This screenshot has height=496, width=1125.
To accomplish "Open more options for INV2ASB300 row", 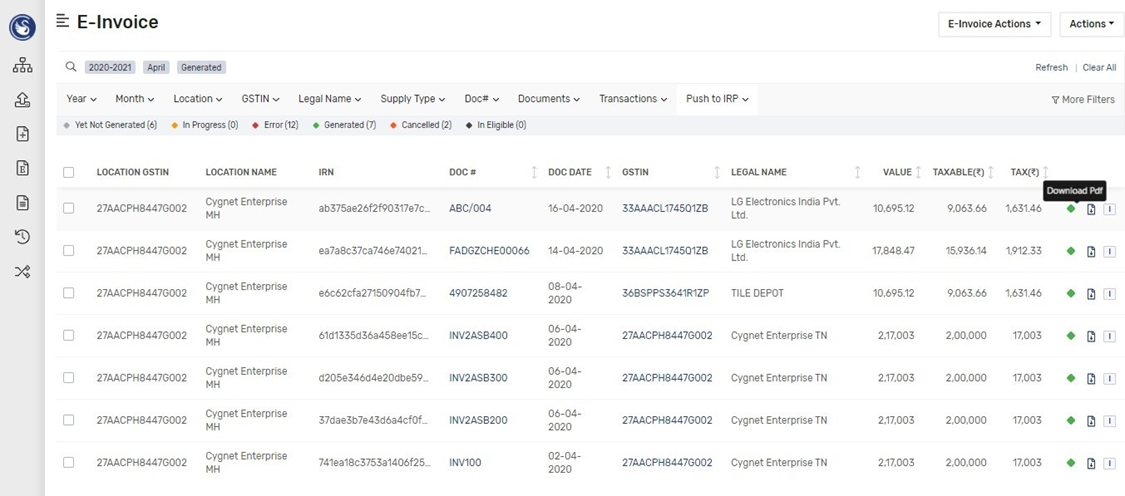I will coord(1109,378).
